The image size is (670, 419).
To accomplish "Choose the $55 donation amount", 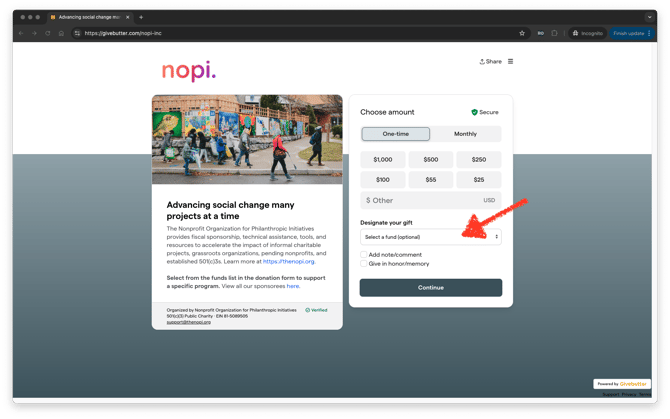I will [430, 180].
